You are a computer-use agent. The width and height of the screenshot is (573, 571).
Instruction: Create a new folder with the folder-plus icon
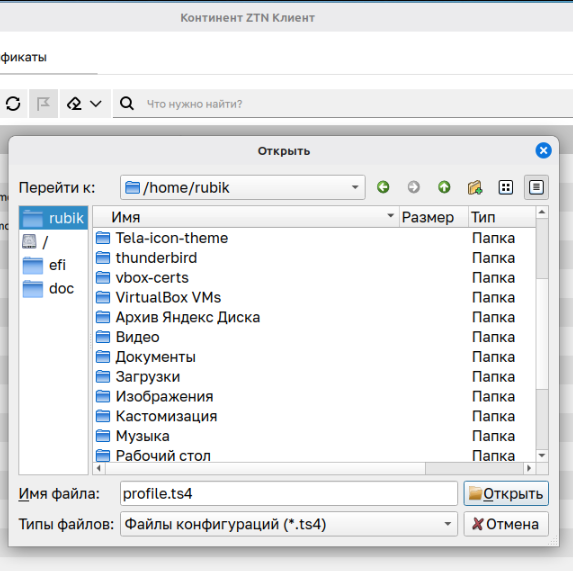click(x=475, y=187)
